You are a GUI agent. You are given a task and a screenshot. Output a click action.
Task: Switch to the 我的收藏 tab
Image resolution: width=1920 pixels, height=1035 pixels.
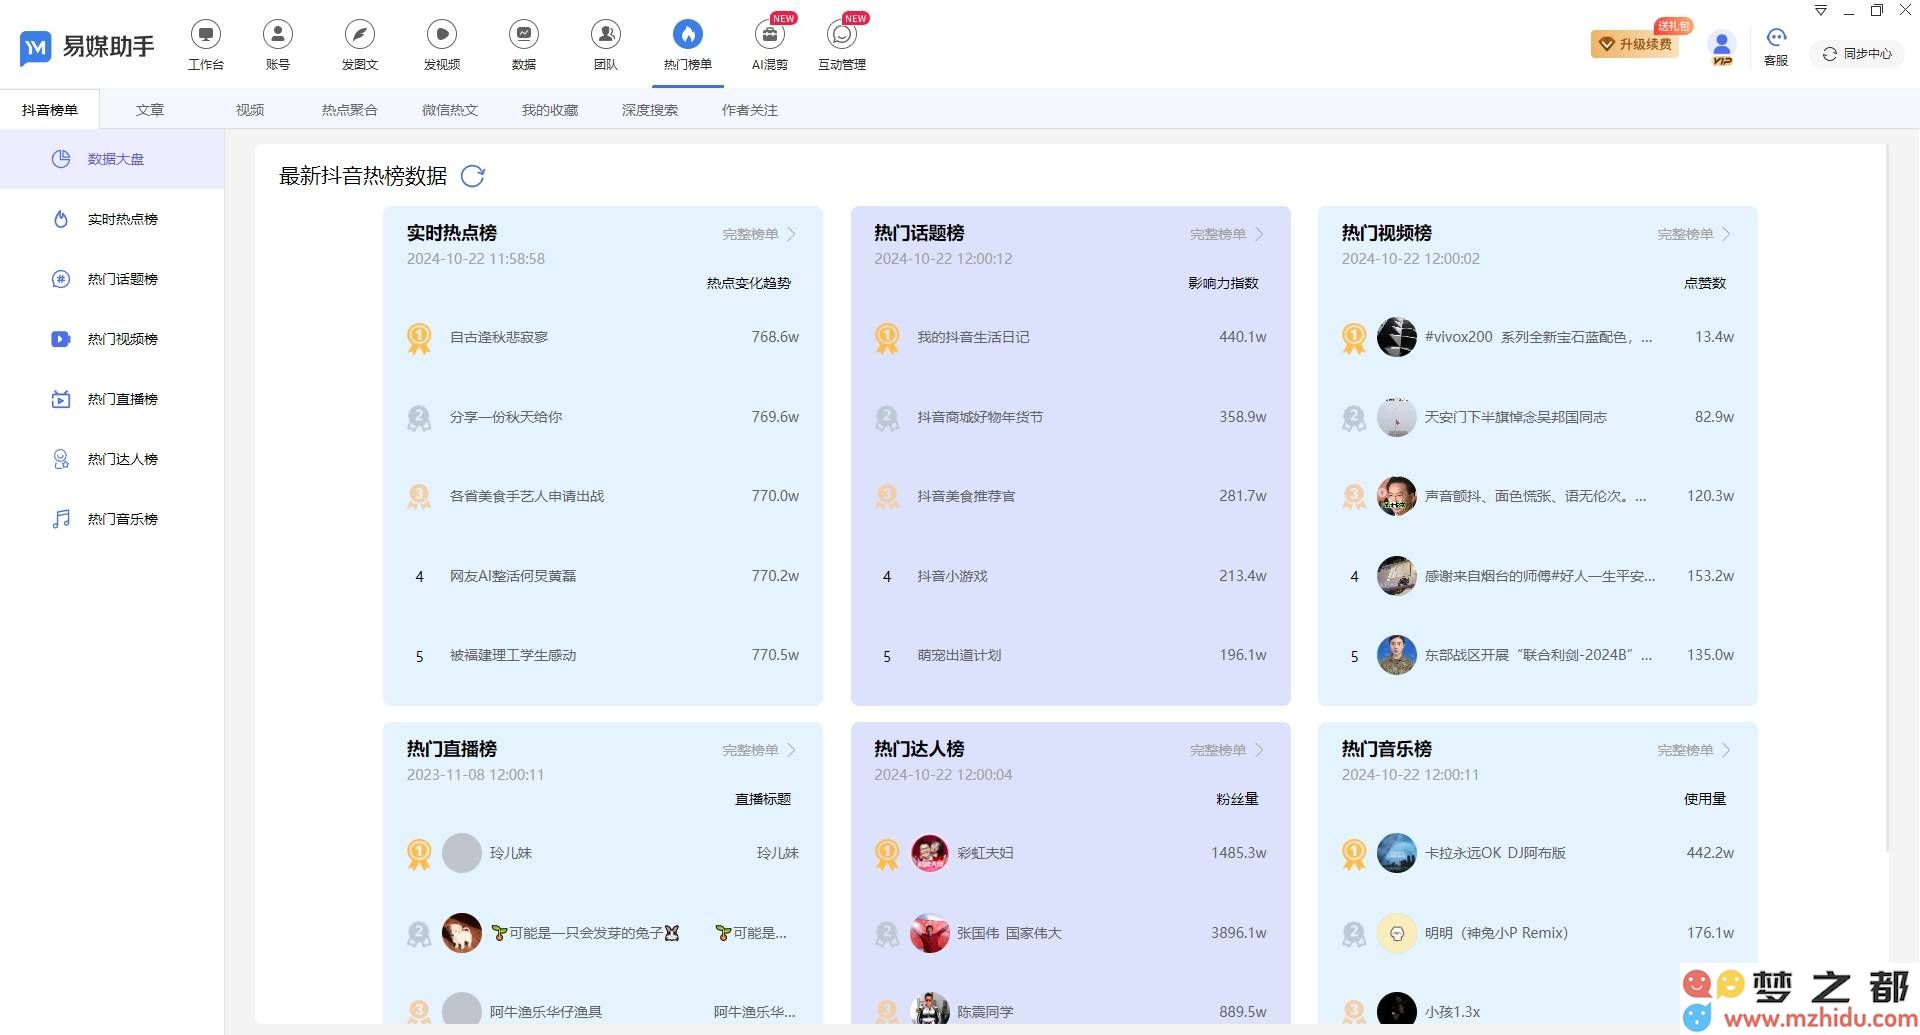pyautogui.click(x=550, y=110)
